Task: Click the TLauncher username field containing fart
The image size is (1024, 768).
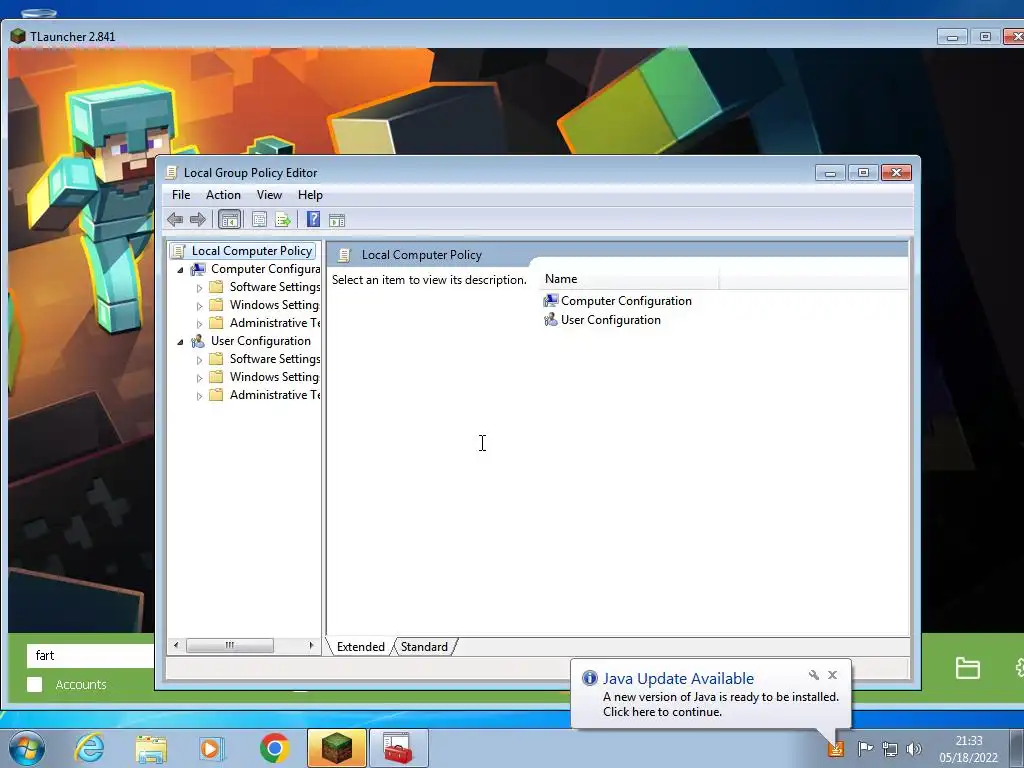Action: (90, 656)
